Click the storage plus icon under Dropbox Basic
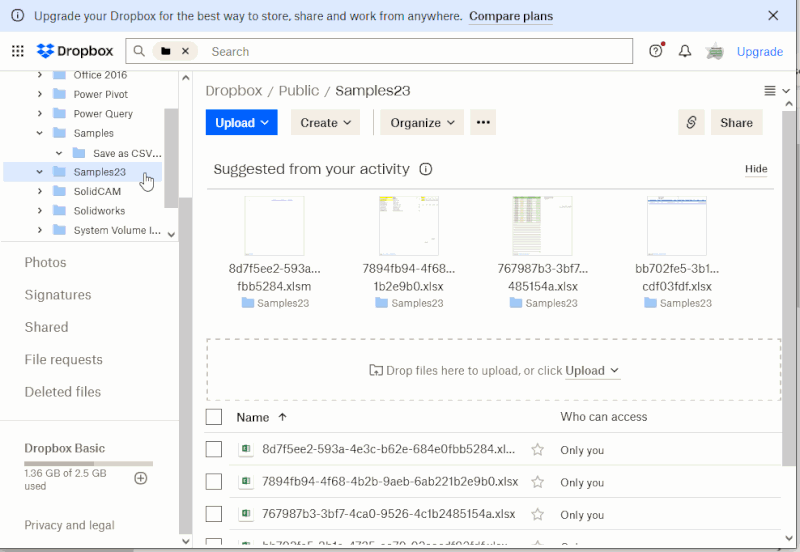800x552 pixels. pyautogui.click(x=141, y=478)
